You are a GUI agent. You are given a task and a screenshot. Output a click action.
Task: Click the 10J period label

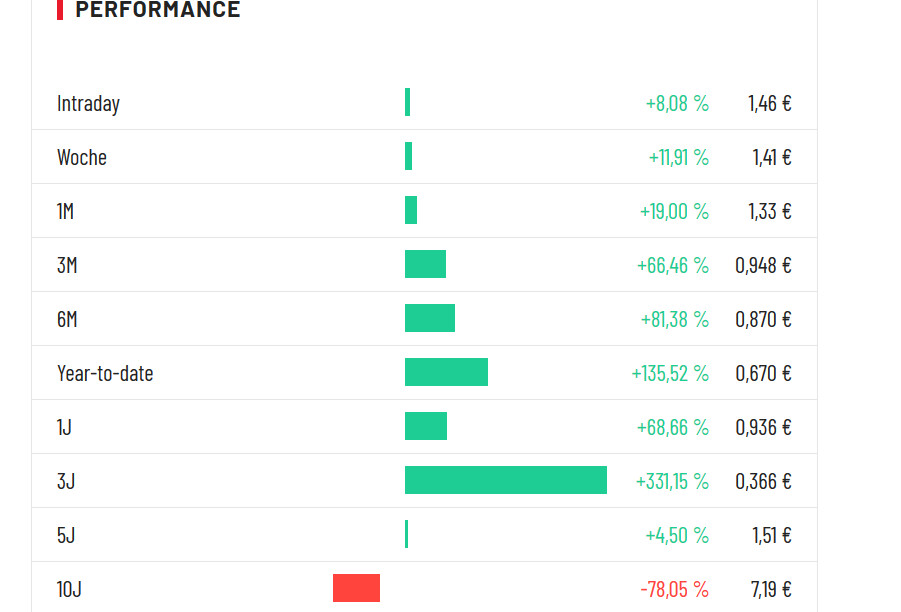[x=69, y=590]
